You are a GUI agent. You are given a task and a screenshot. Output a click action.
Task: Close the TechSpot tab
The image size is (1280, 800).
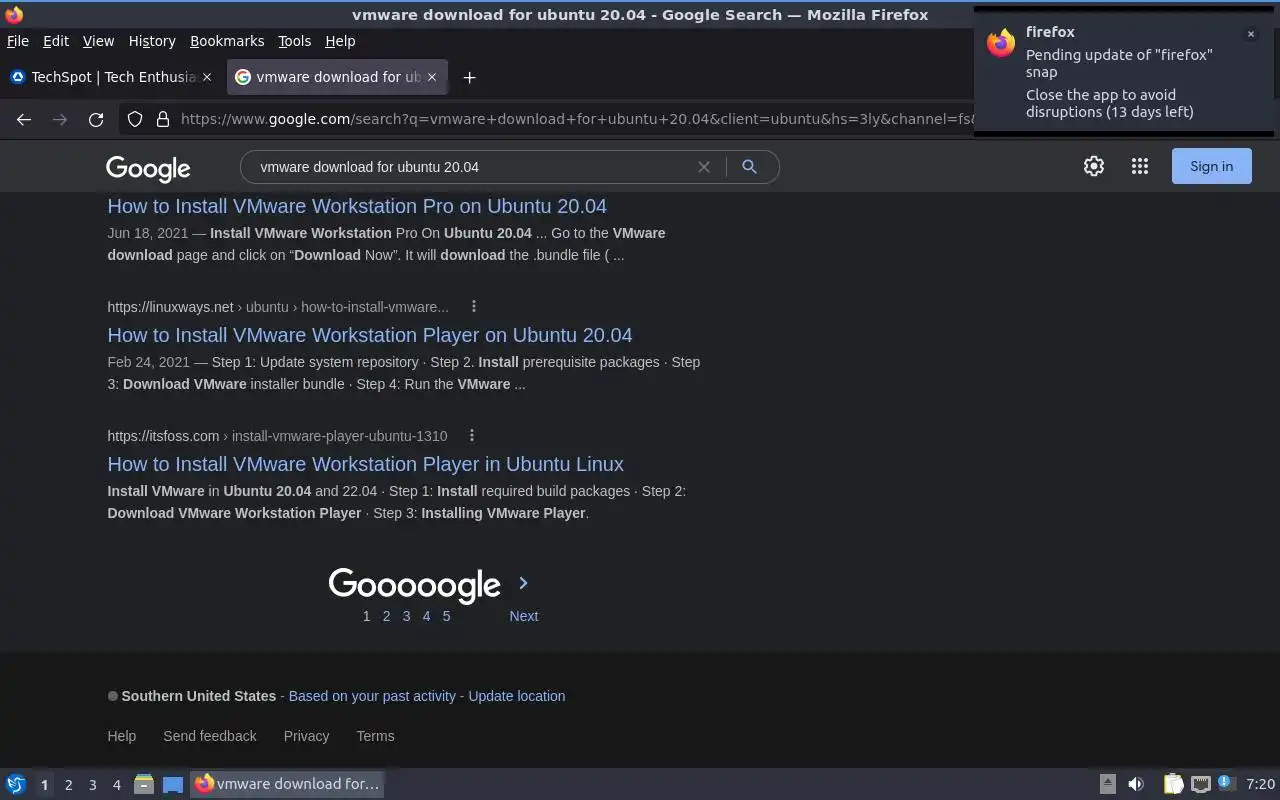[207, 77]
